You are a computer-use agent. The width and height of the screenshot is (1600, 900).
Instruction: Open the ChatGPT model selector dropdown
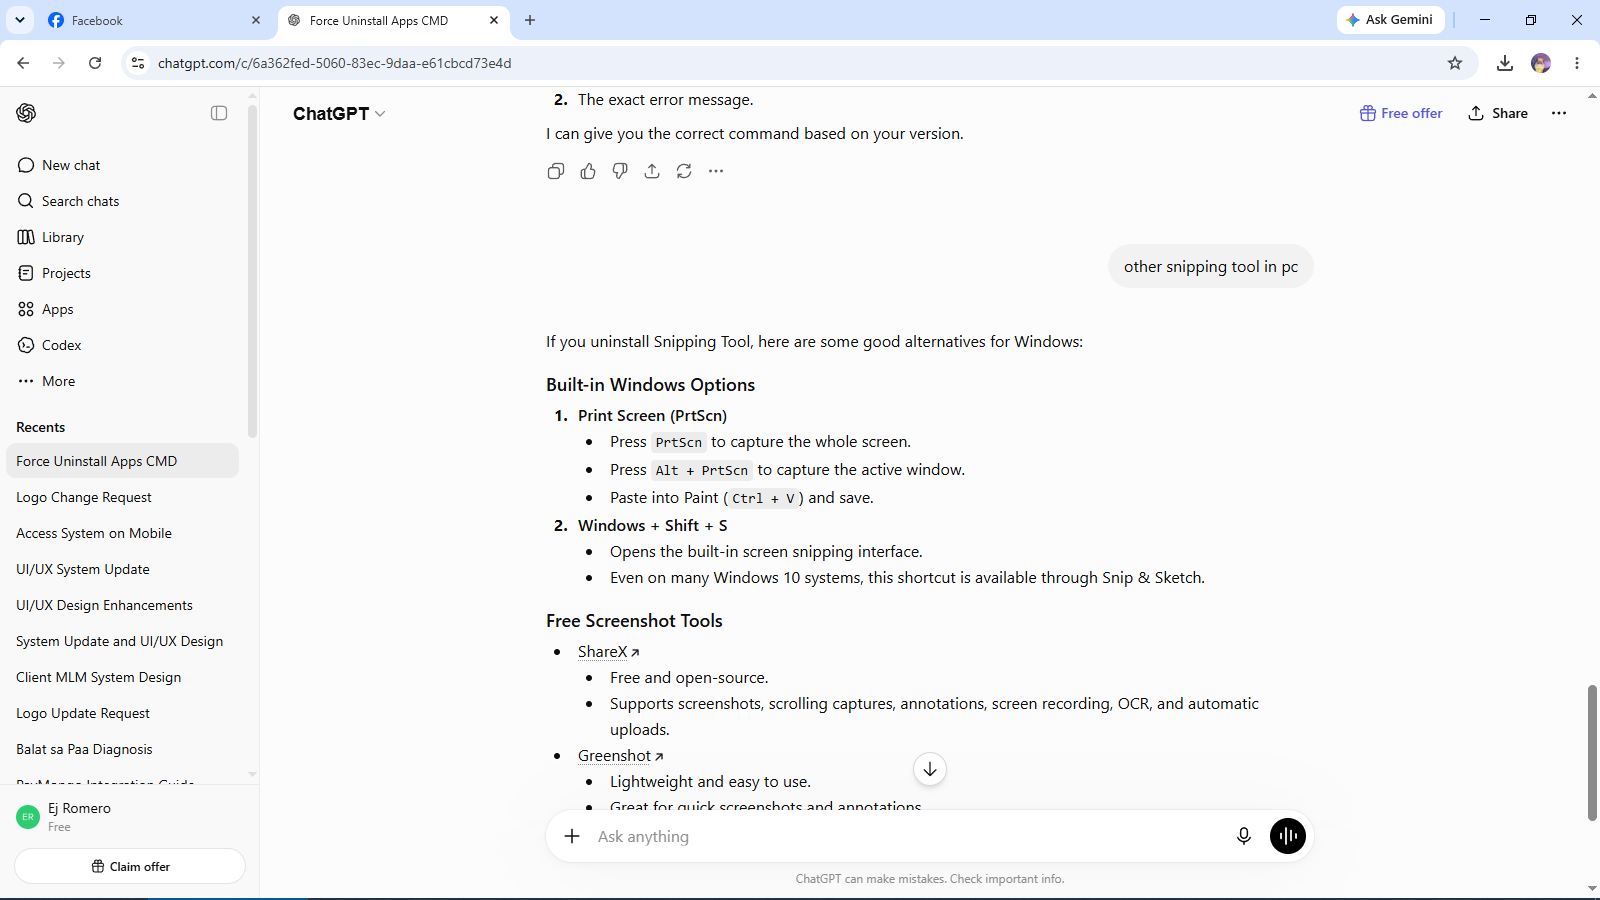coord(339,114)
